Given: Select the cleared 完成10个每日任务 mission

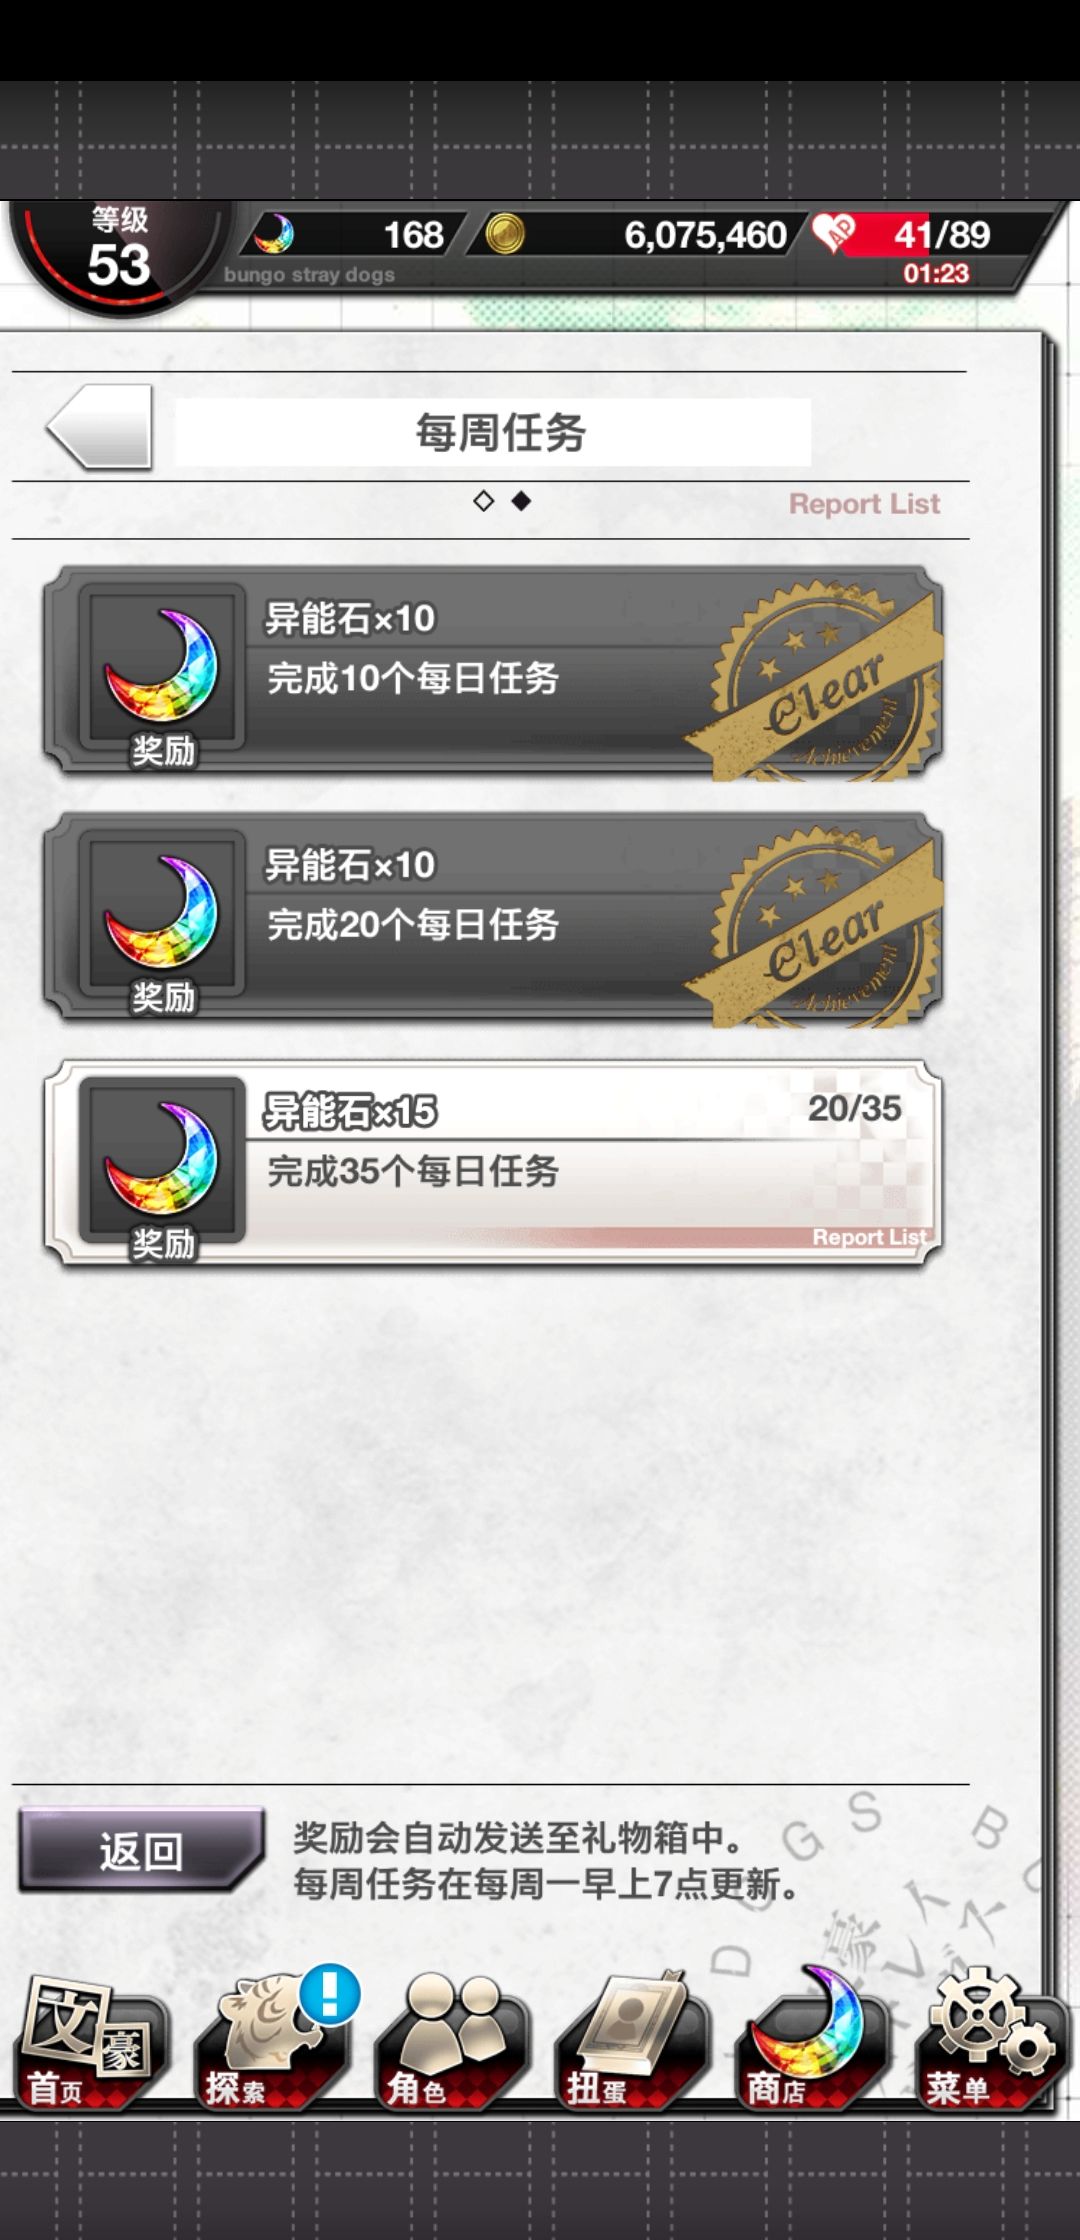Looking at the screenshot, I should click(493, 671).
